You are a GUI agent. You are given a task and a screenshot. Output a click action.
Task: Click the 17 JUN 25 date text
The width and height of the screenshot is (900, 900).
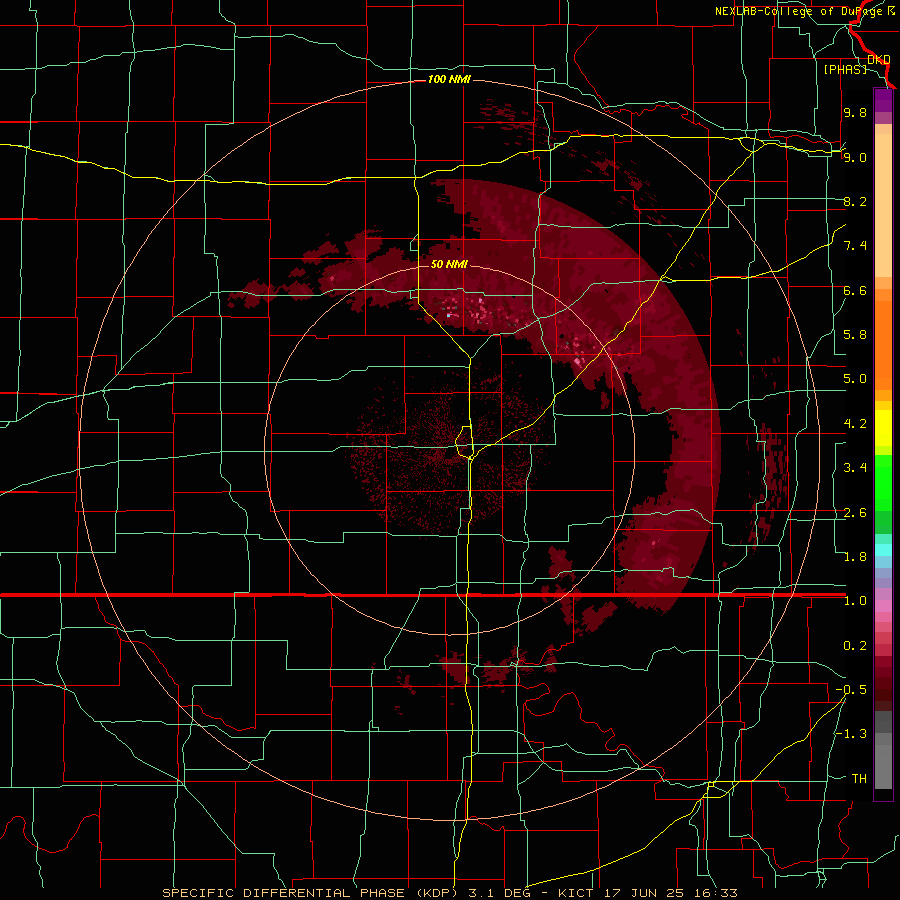pos(643,893)
